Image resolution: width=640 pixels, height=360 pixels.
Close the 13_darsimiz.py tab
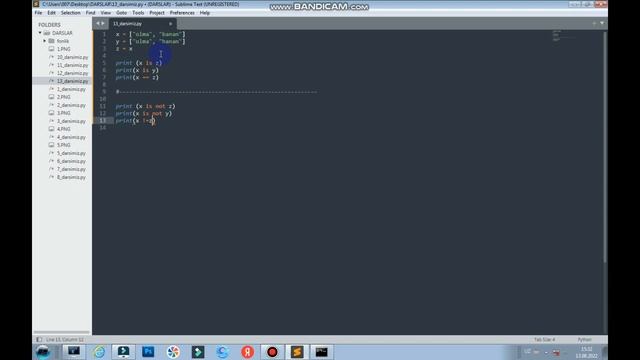pos(171,24)
